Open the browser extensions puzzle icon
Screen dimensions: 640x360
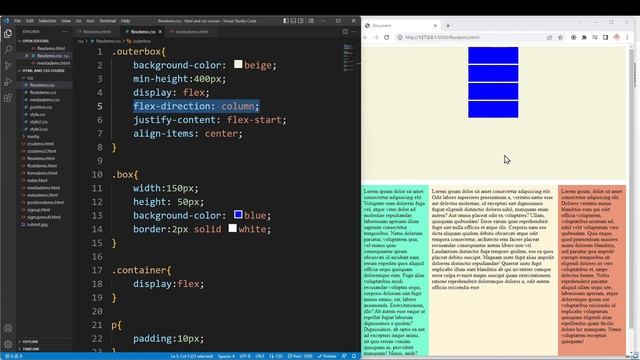click(x=584, y=37)
